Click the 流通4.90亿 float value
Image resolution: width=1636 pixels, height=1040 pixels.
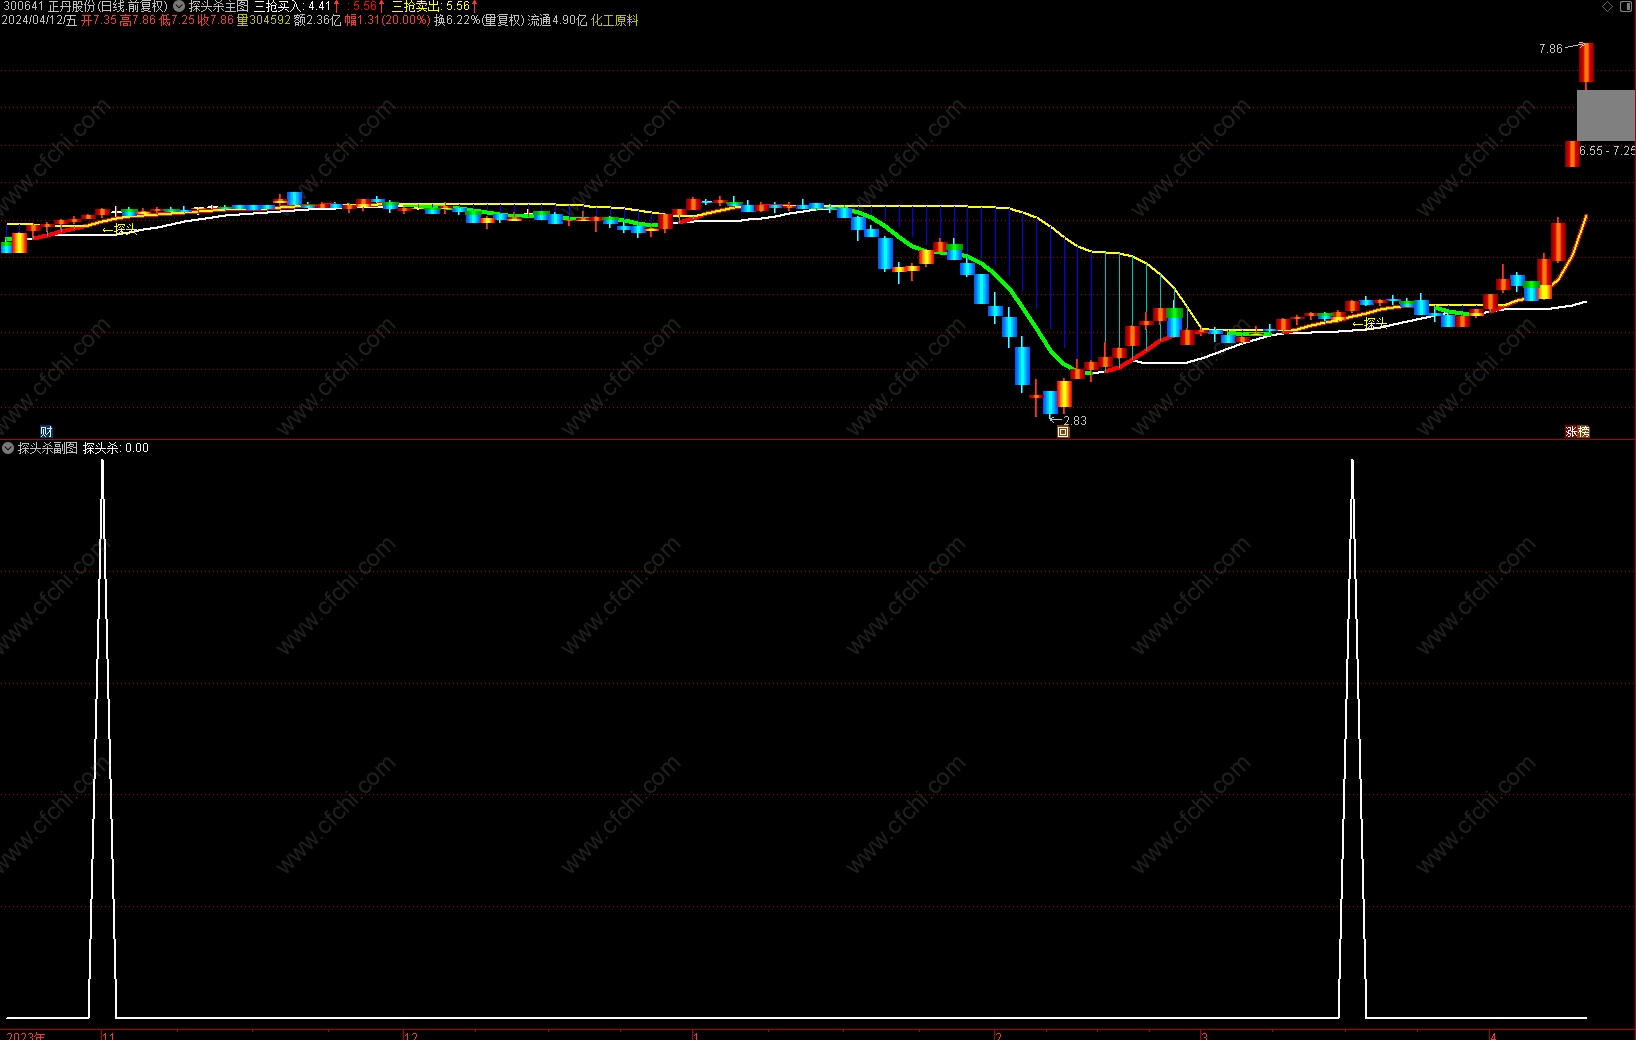[558, 20]
